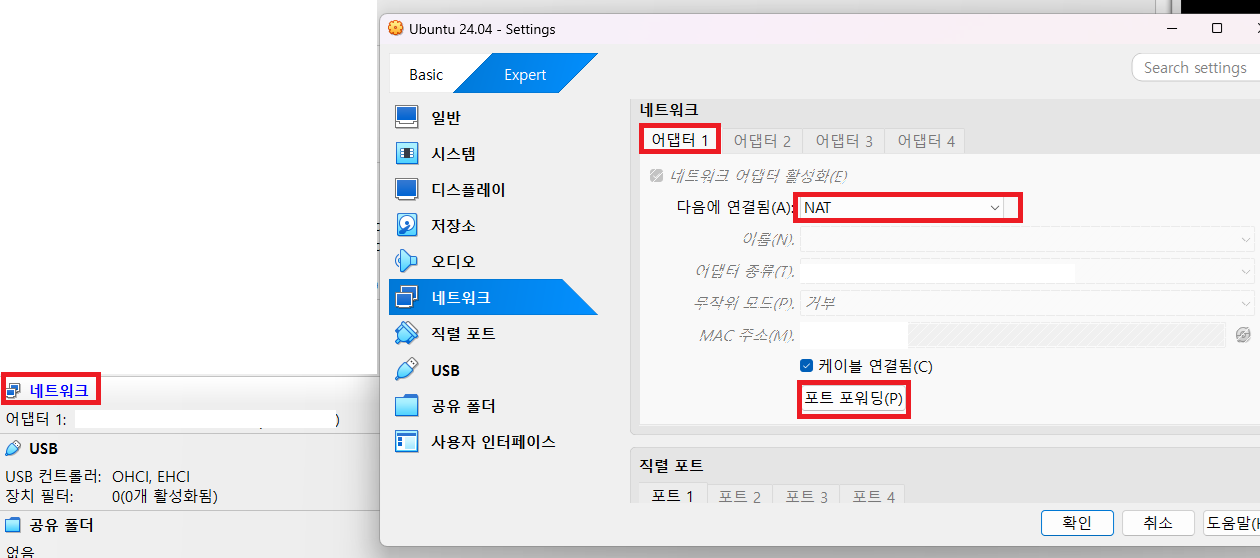Image resolution: width=1260 pixels, height=558 pixels.
Task: Click the Search settings field
Action: 1196,68
